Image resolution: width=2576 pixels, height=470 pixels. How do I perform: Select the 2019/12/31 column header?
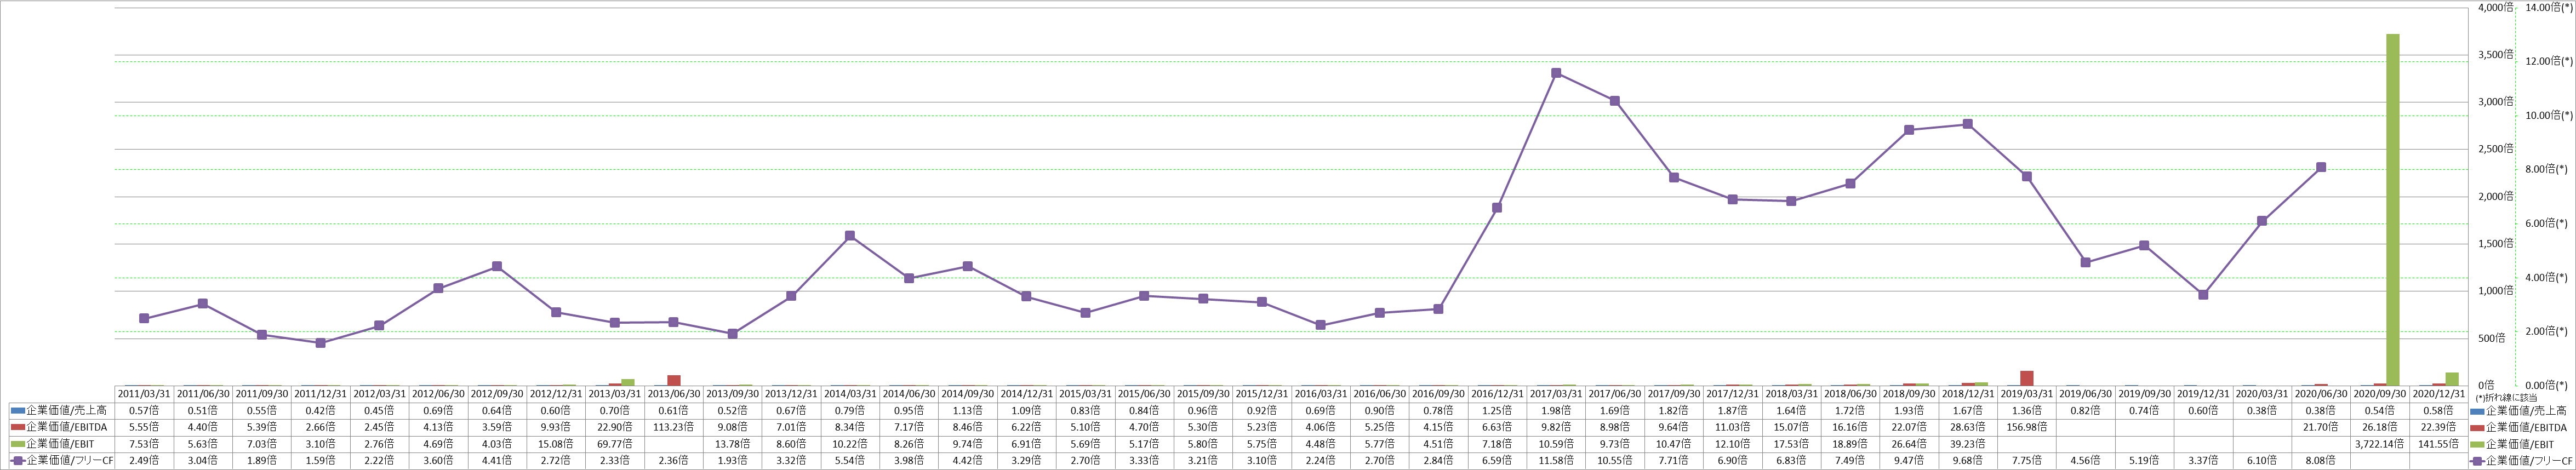2203,394
